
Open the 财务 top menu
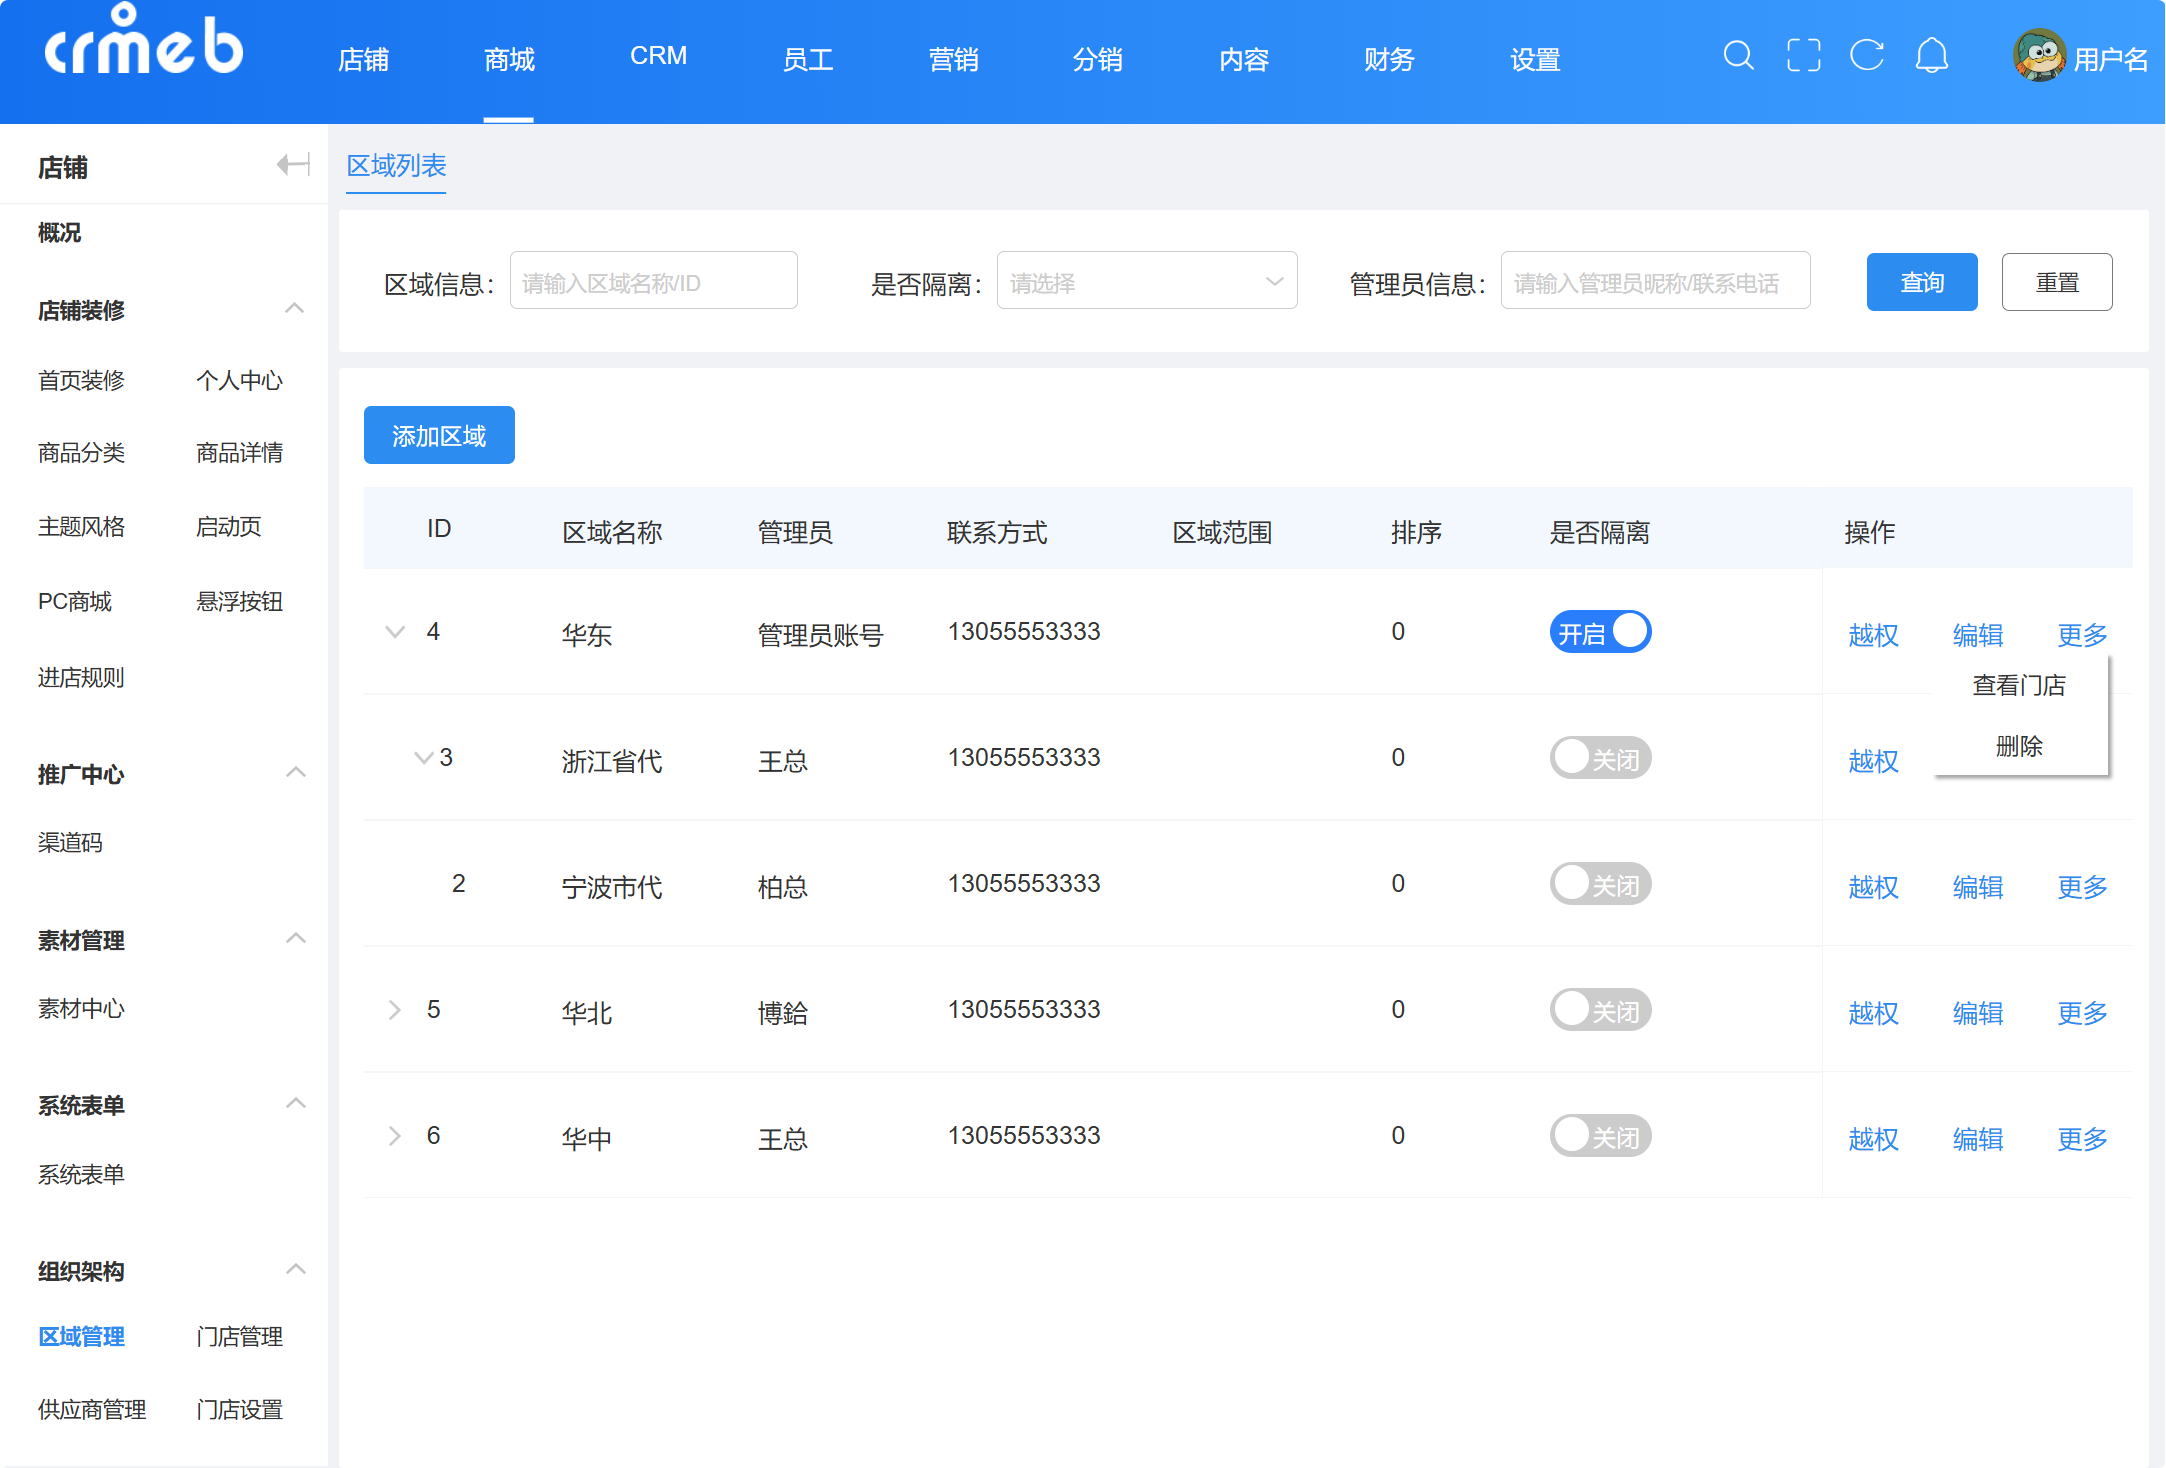click(1389, 59)
